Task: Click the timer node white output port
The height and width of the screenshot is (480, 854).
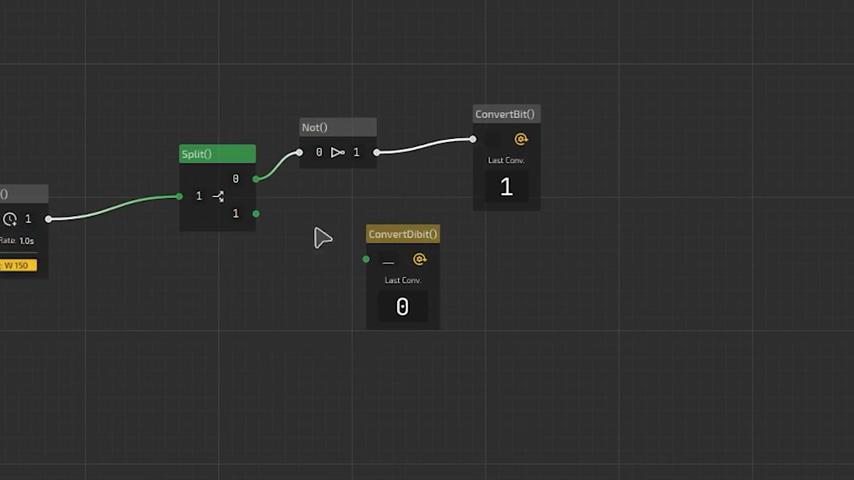Action: (48, 219)
